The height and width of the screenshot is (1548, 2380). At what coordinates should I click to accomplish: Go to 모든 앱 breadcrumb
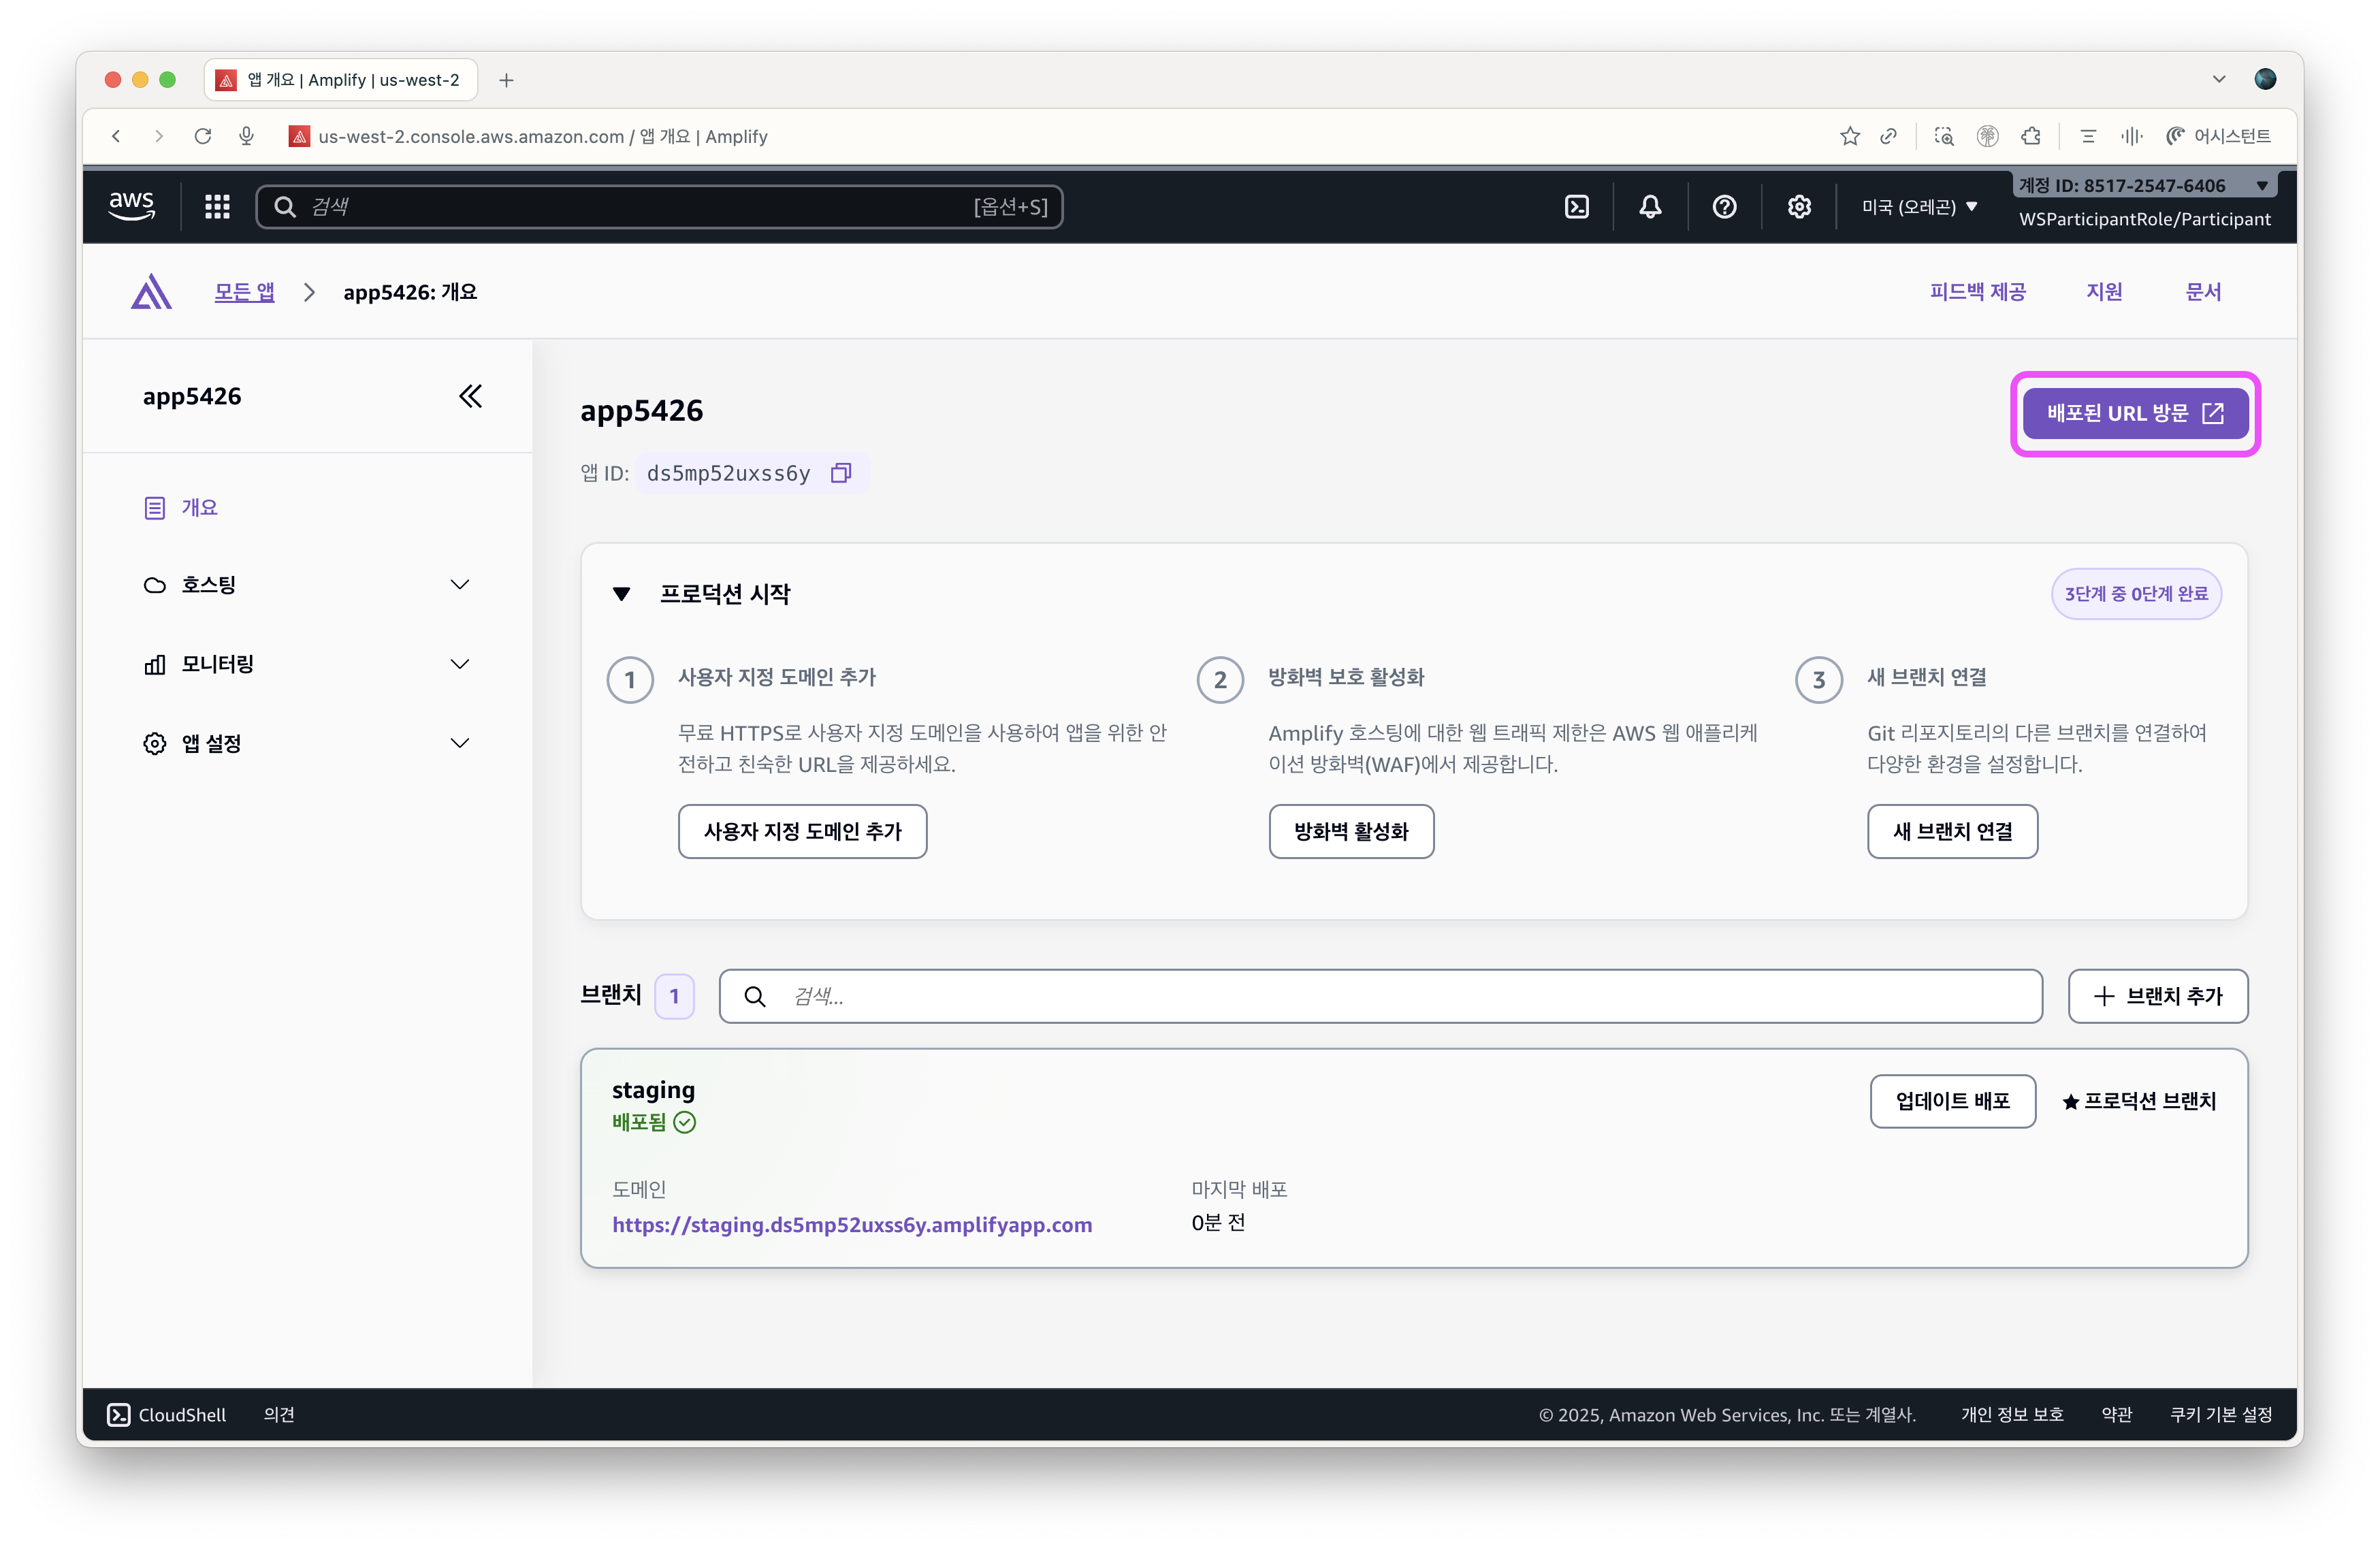[244, 292]
